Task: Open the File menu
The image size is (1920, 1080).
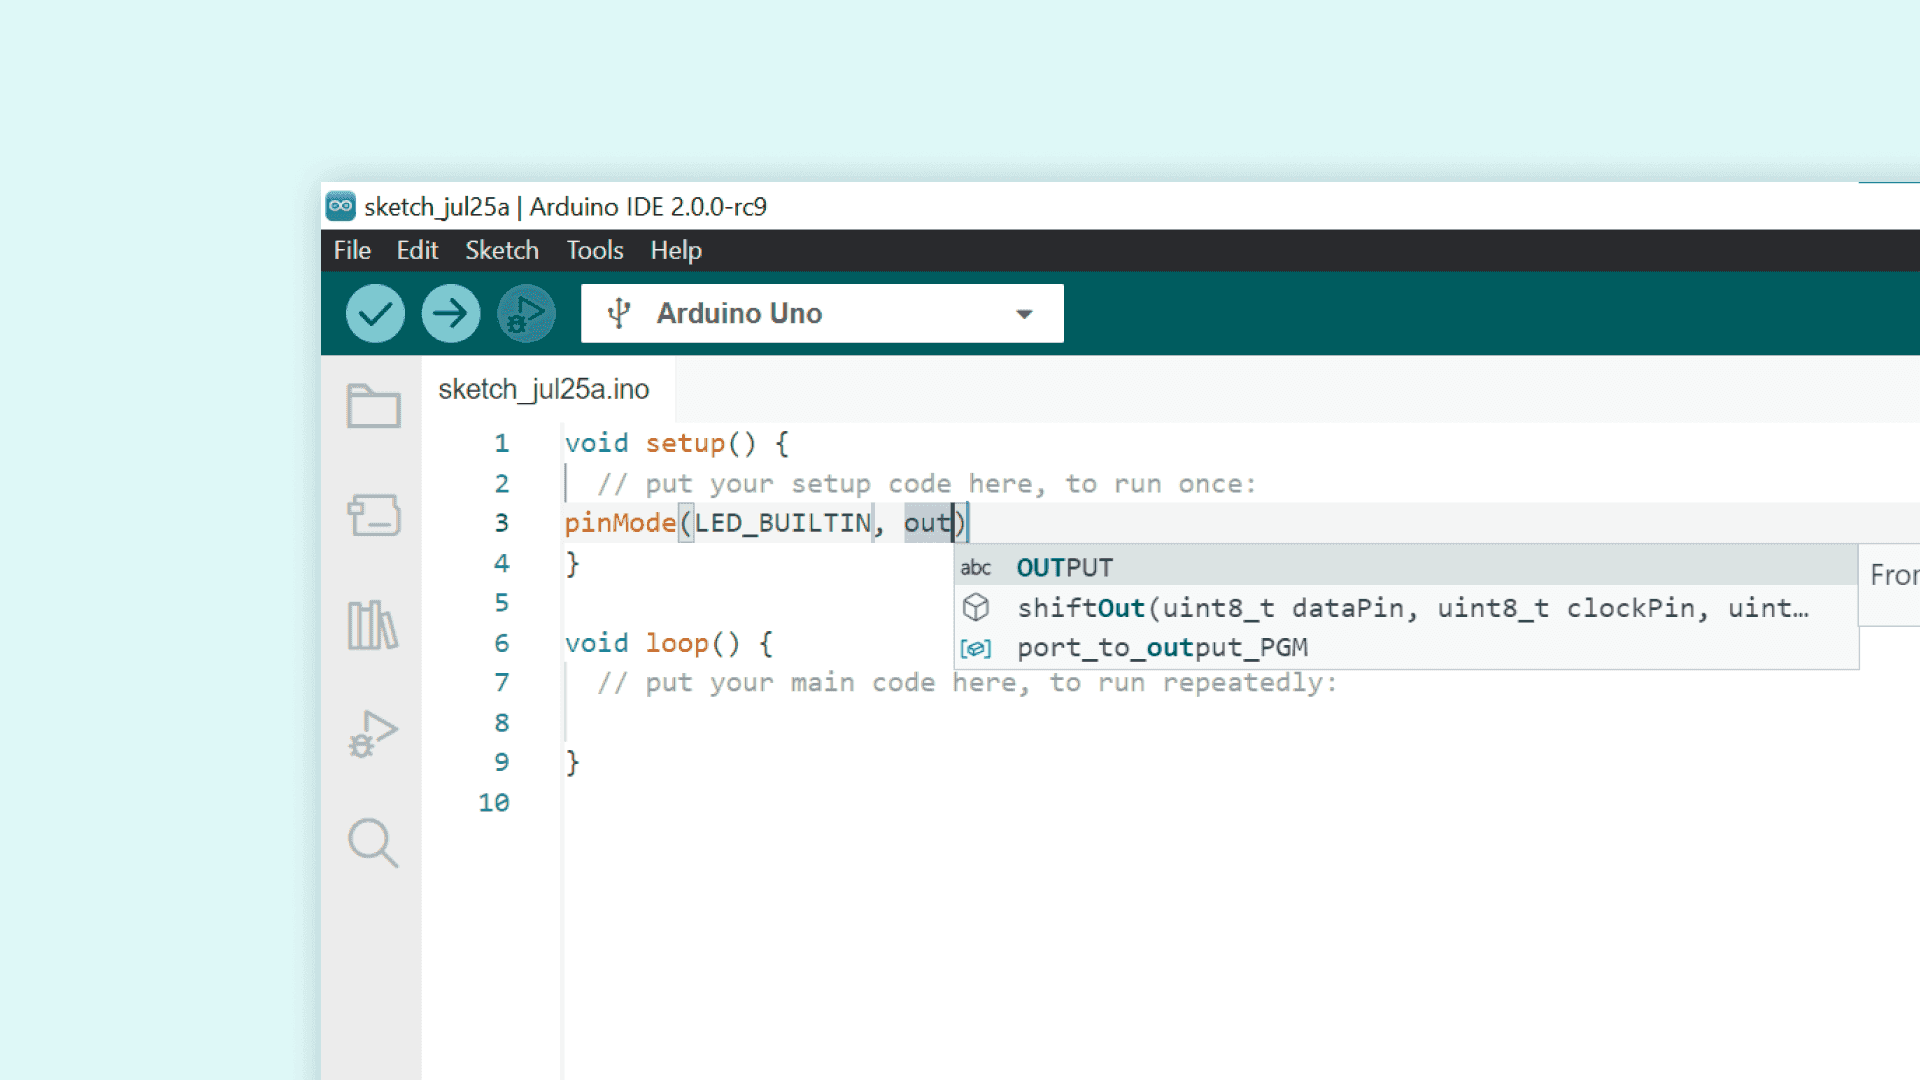Action: 352,250
